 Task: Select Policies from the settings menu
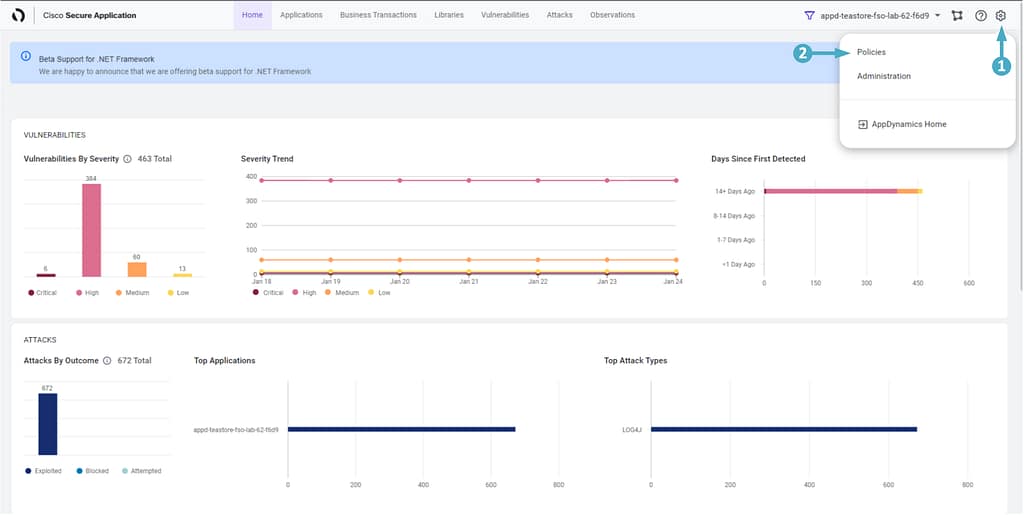(871, 52)
